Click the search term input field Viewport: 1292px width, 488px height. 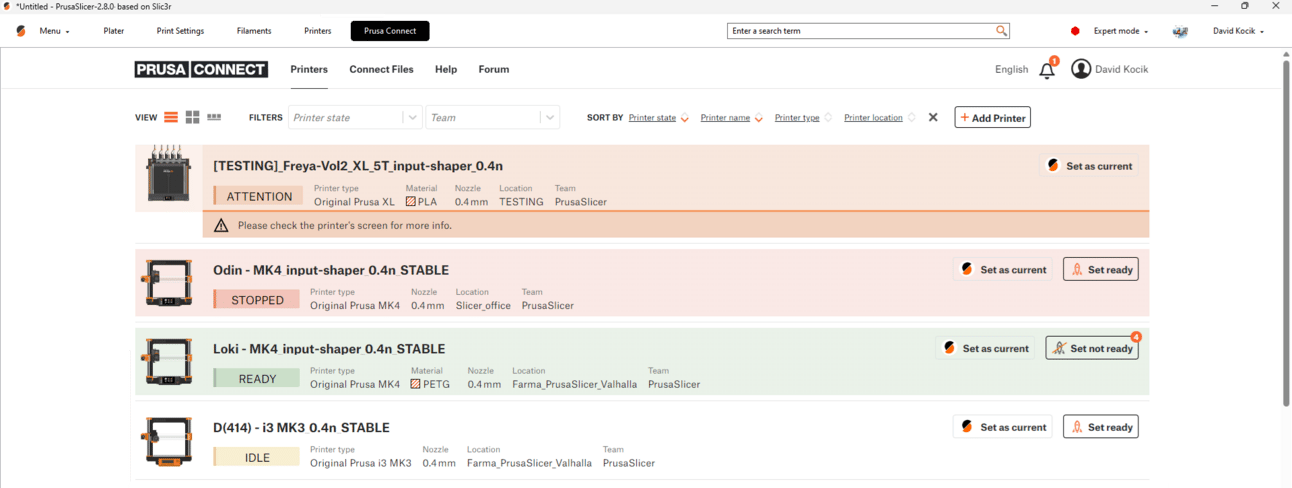[x=861, y=31]
